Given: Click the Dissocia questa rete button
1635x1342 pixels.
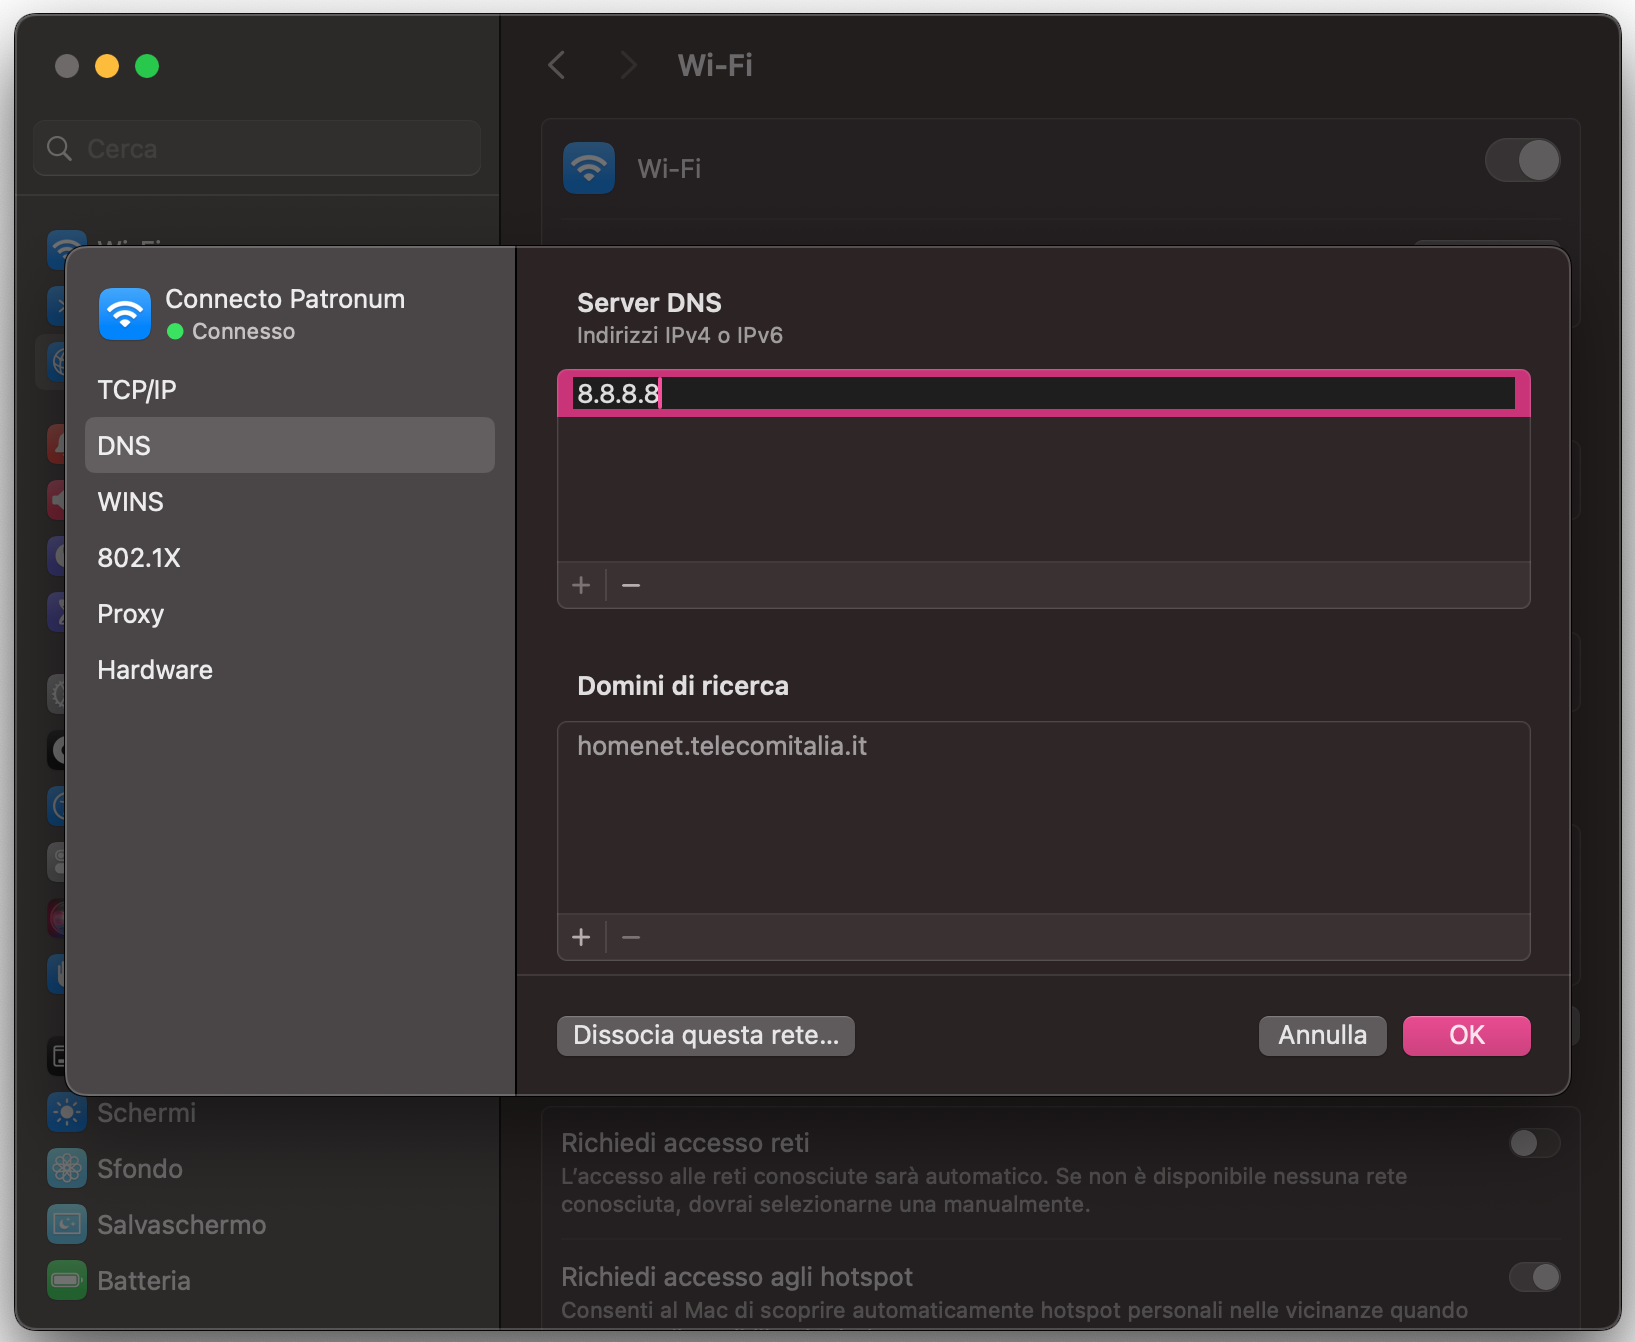Looking at the screenshot, I should pos(705,1035).
